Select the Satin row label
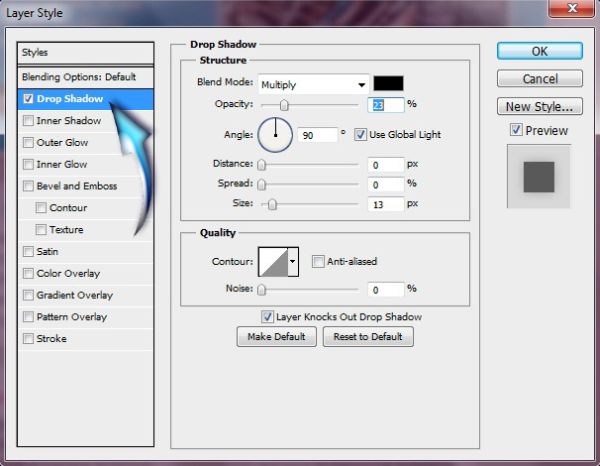The width and height of the screenshot is (600, 466). coord(47,251)
